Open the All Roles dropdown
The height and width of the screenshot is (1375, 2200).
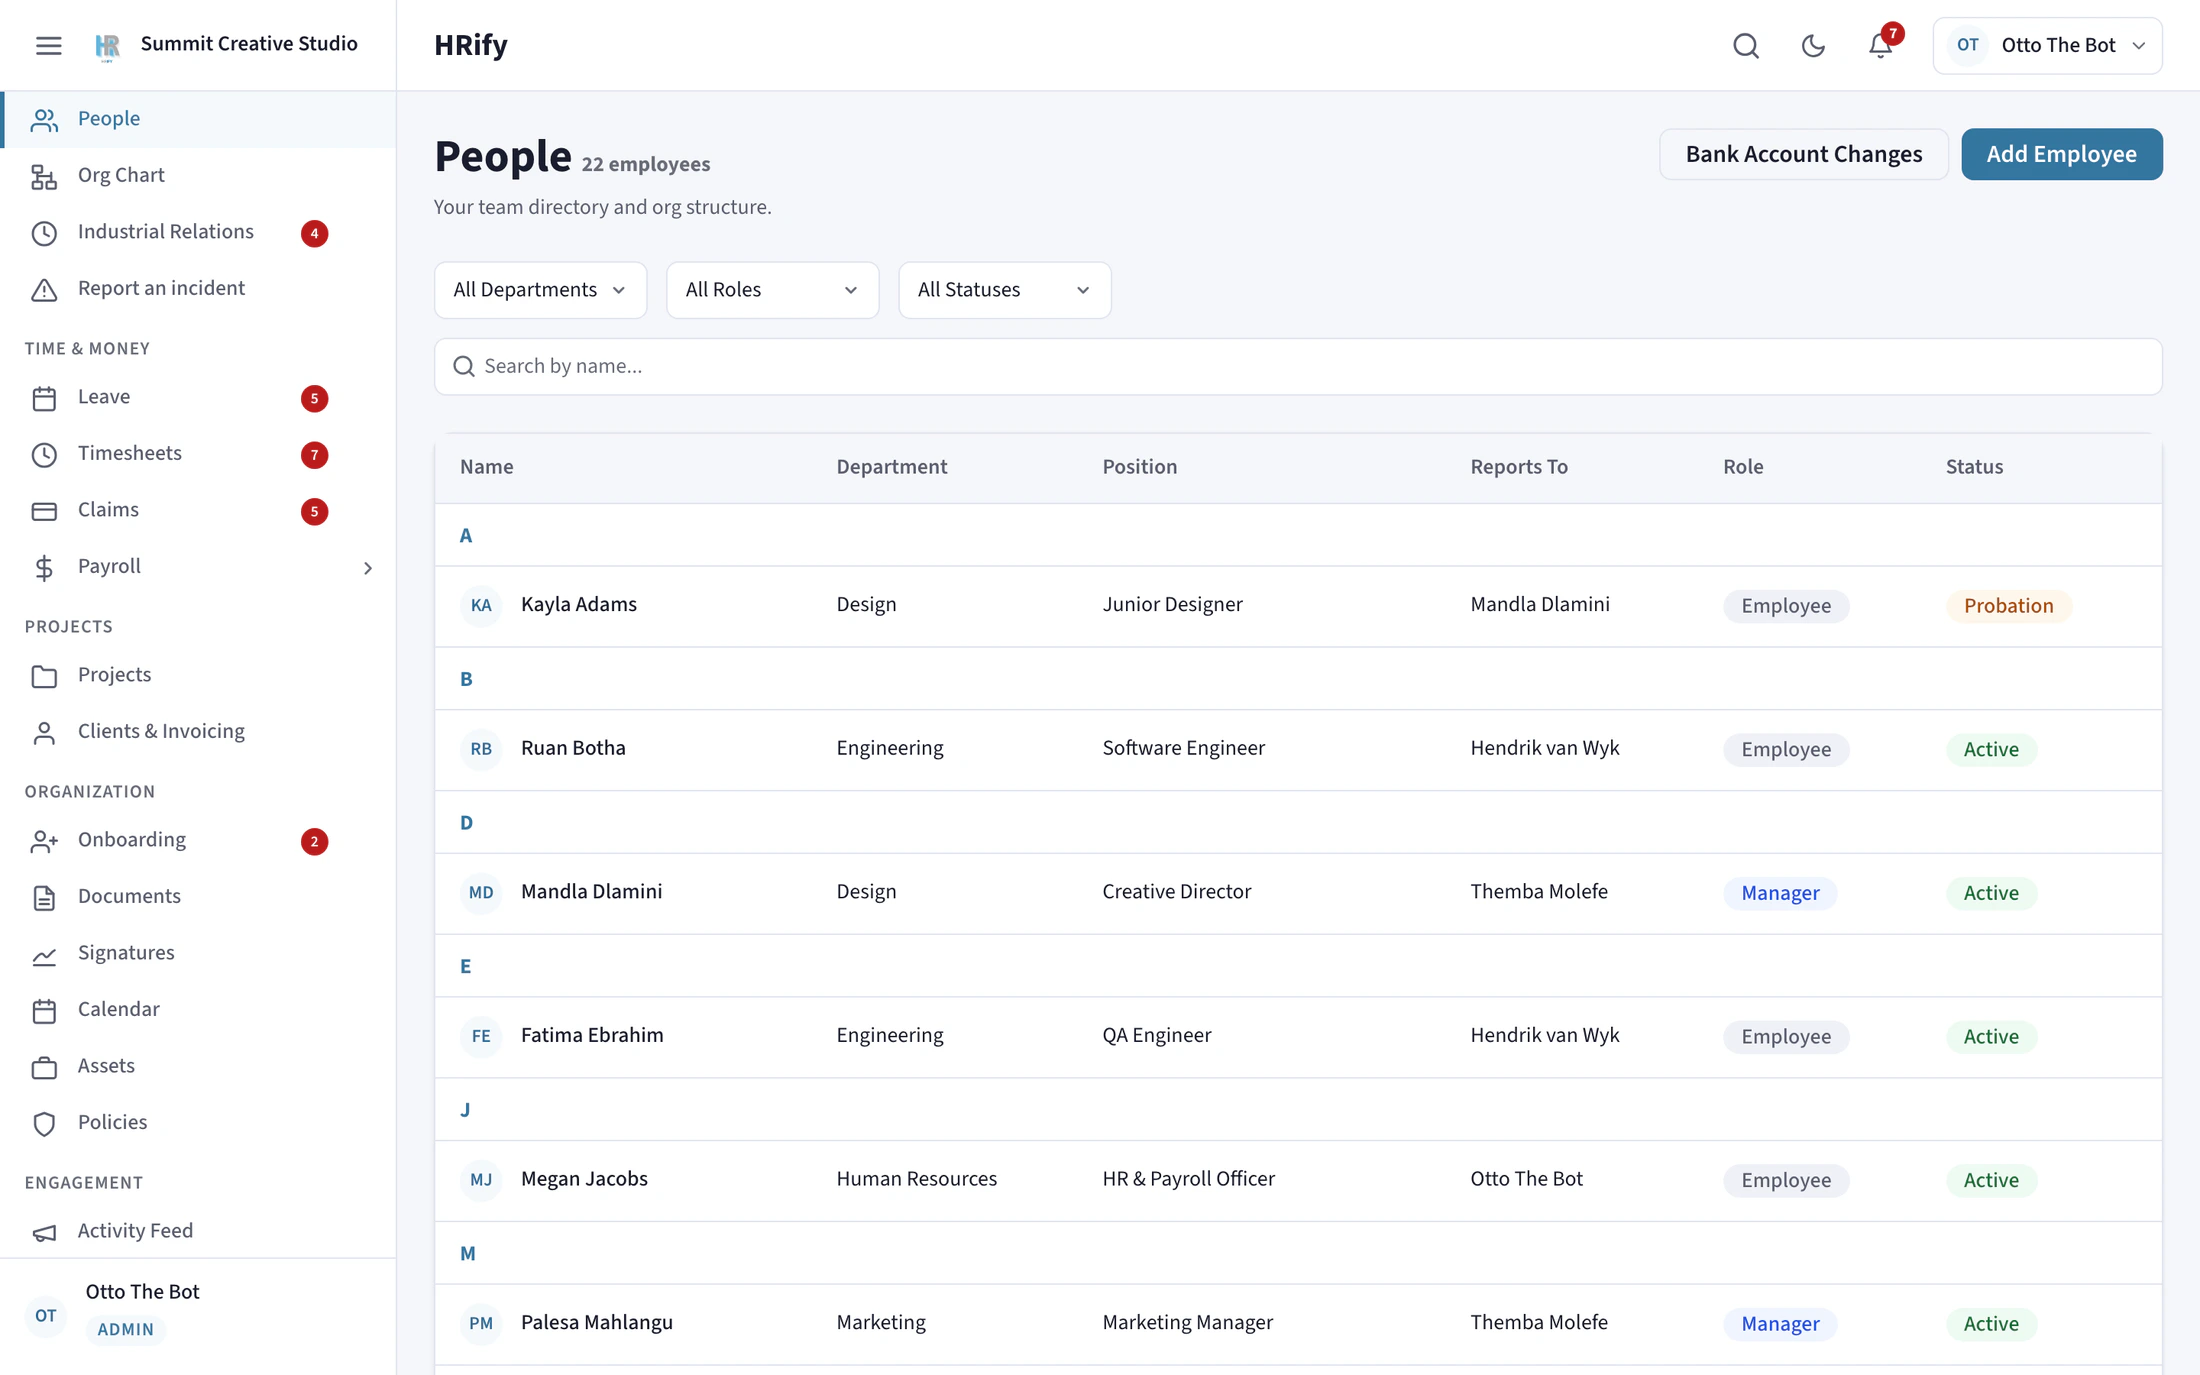772,290
